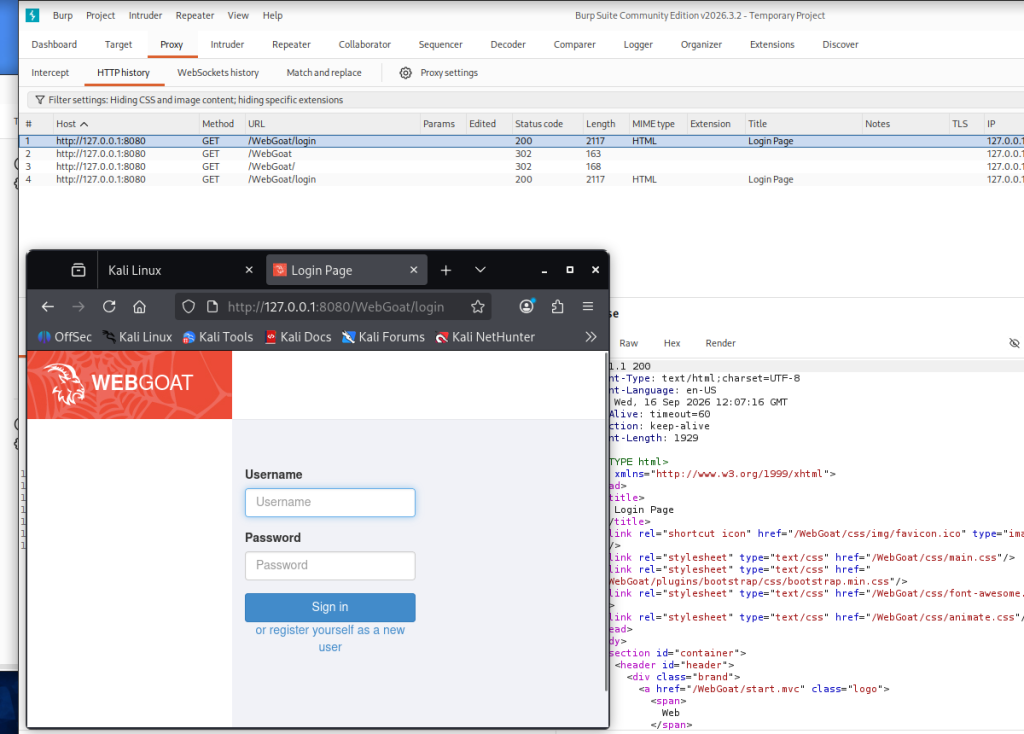
Task: Click the Burp Suite logo icon
Action: tap(32, 15)
